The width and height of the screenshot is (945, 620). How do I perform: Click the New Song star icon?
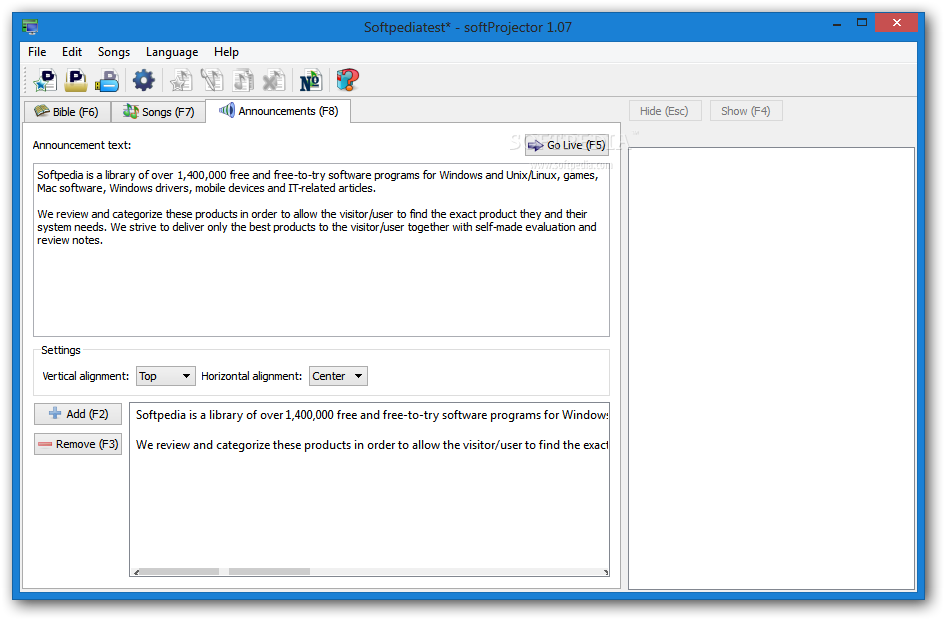click(x=181, y=80)
